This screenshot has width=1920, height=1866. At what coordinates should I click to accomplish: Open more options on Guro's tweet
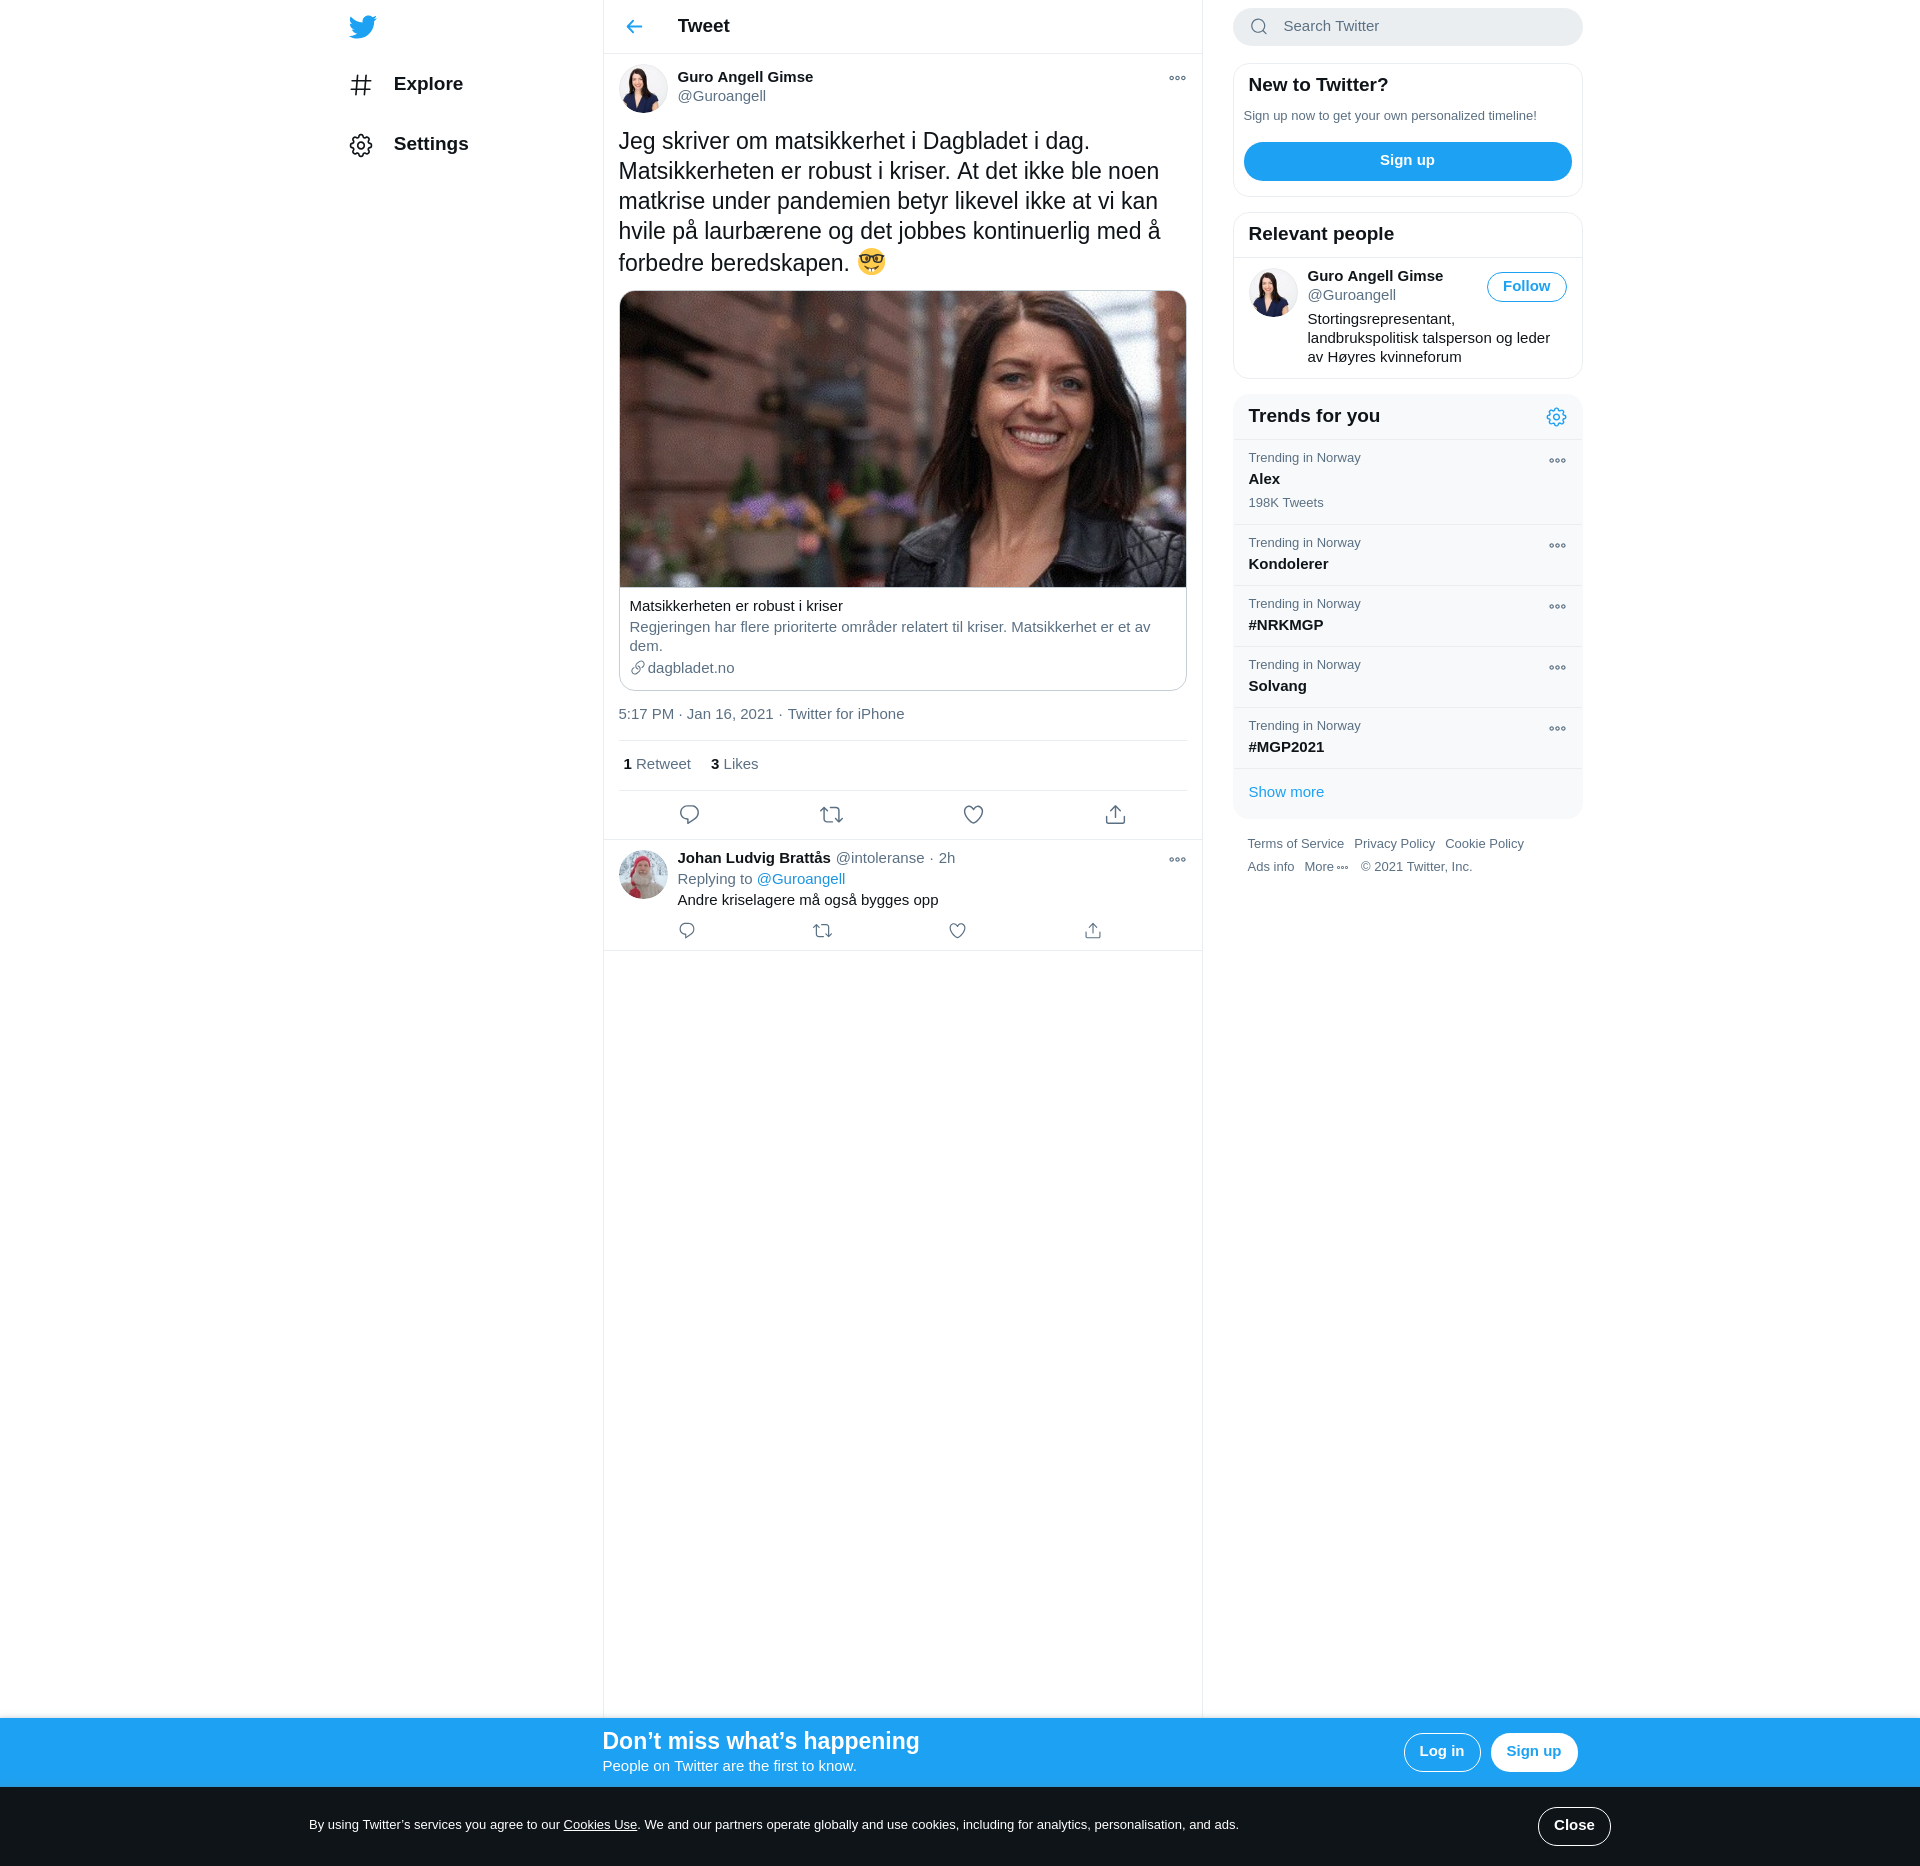point(1177,78)
